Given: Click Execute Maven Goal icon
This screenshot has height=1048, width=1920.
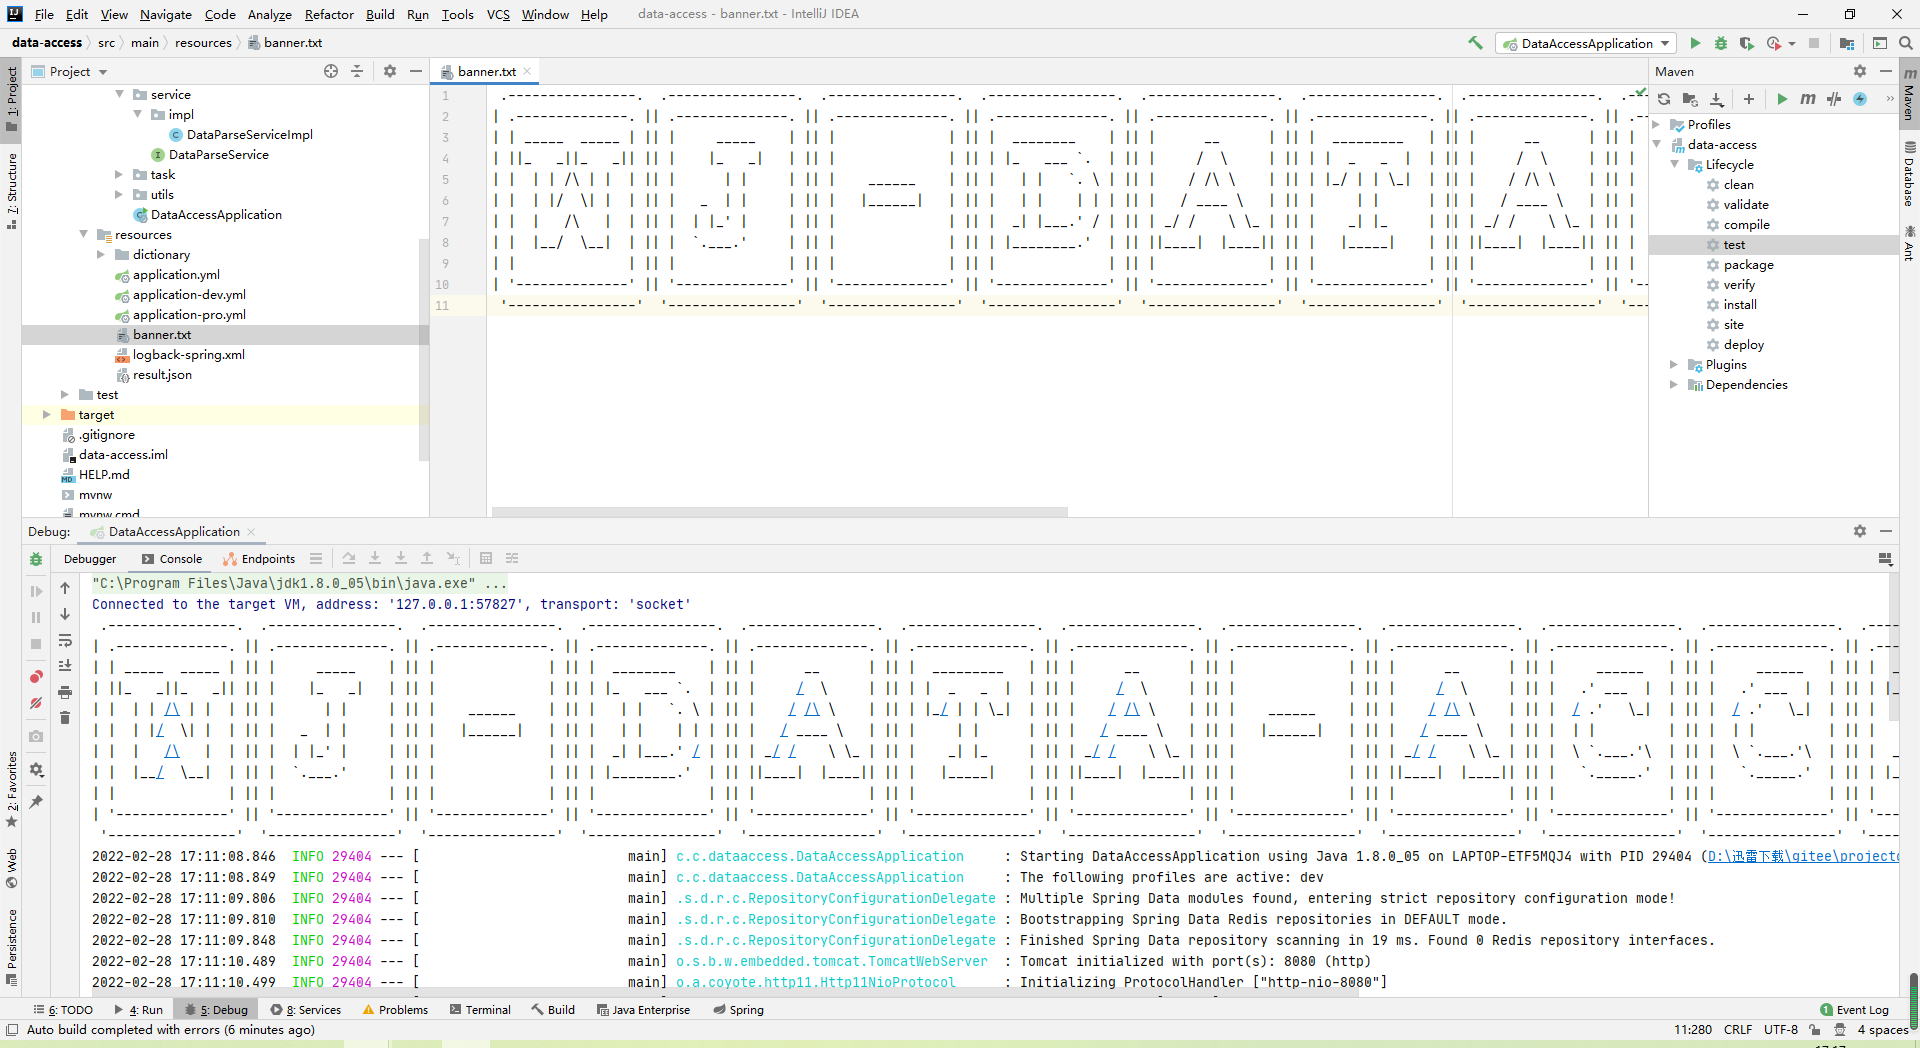Looking at the screenshot, I should point(1808,99).
